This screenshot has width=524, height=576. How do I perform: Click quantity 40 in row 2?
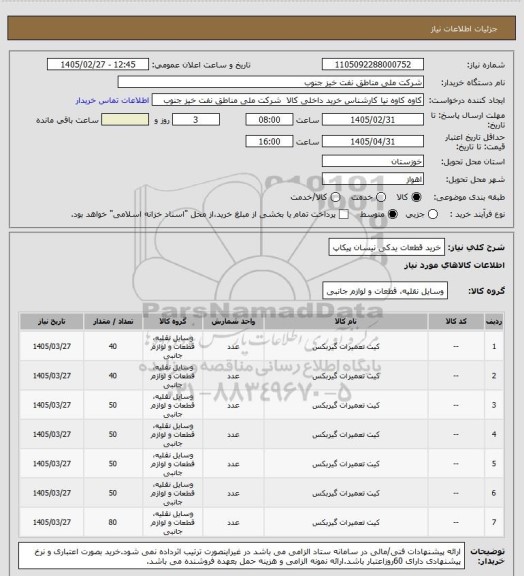(113, 376)
